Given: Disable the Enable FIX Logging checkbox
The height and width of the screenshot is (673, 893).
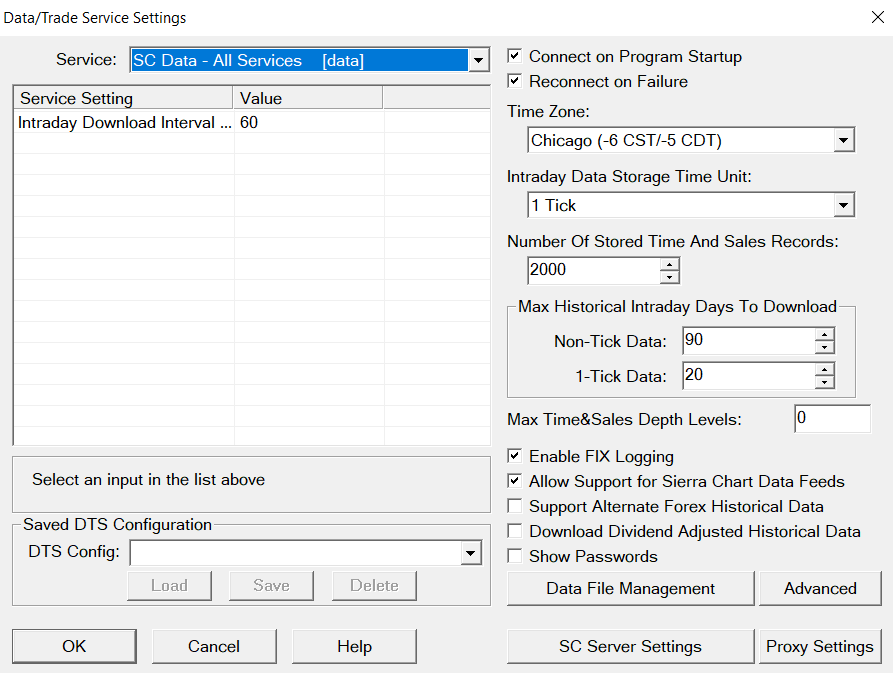Looking at the screenshot, I should [x=514, y=456].
